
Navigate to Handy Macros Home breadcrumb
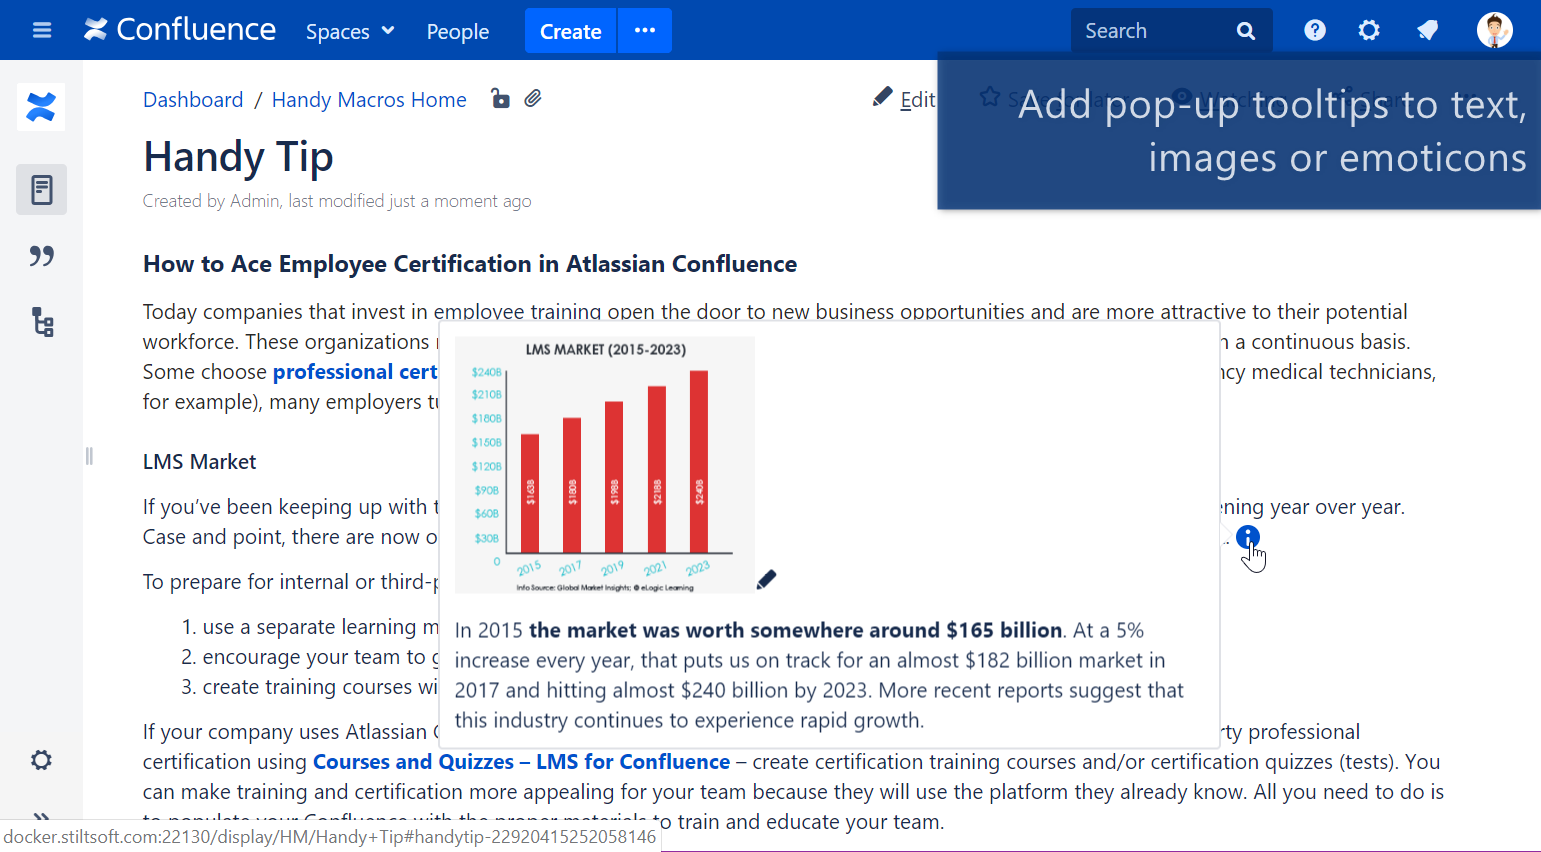[369, 100]
